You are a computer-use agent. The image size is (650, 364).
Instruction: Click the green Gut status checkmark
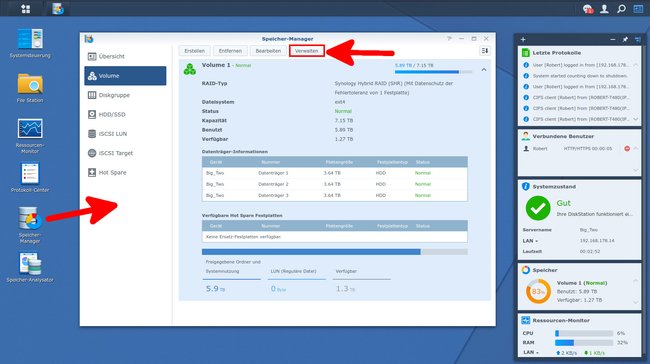(538, 208)
